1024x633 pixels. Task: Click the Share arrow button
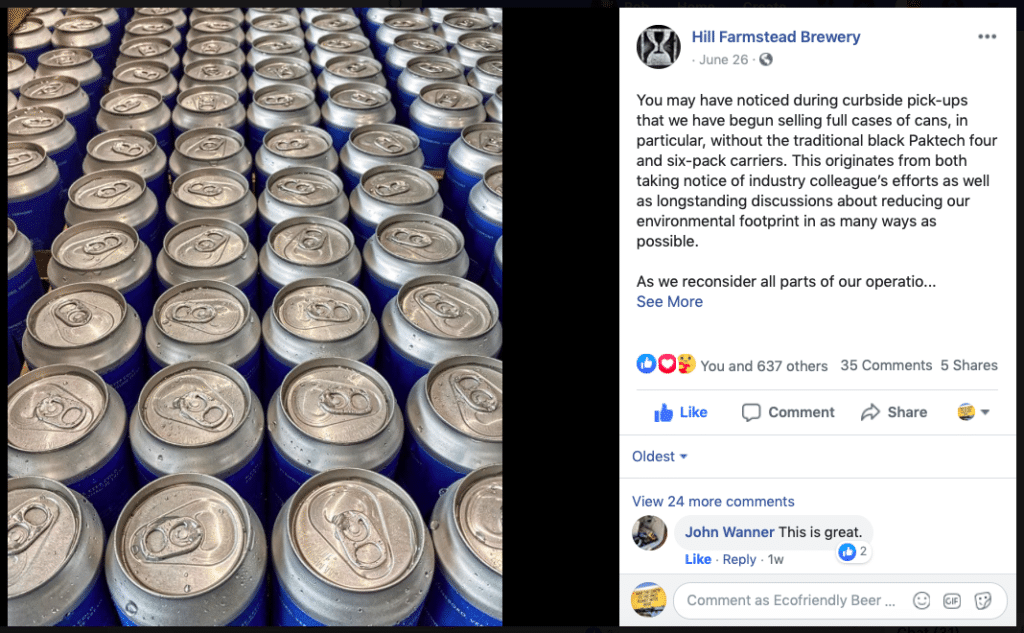(894, 412)
